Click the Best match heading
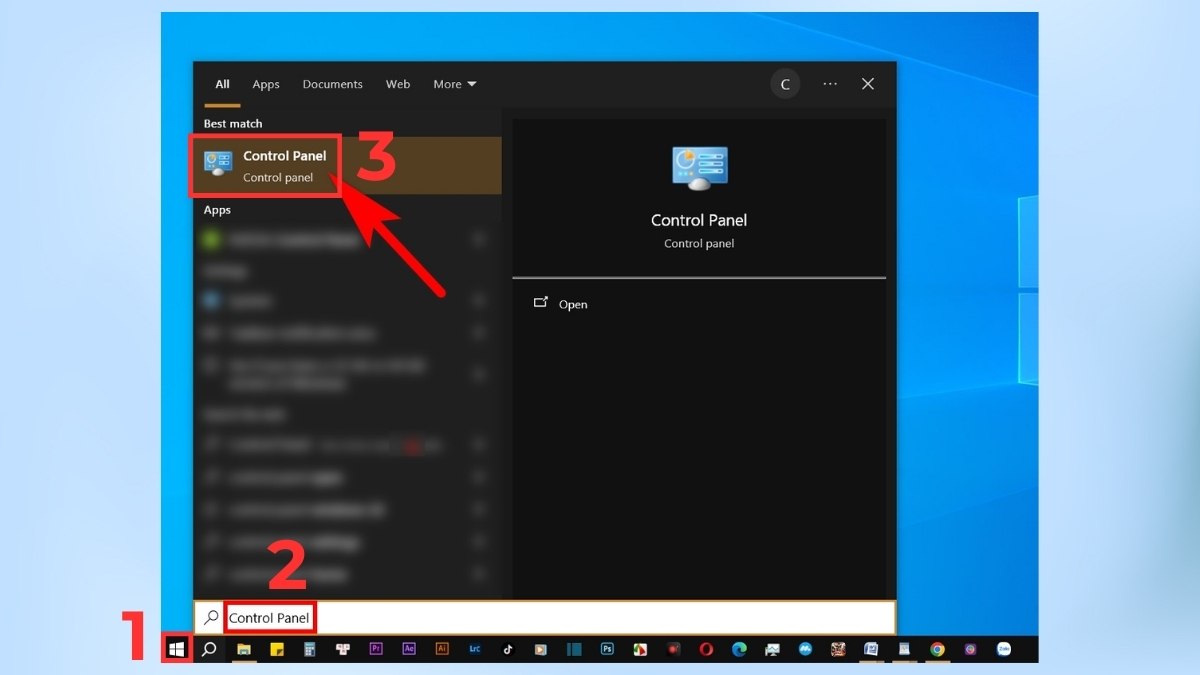Image resolution: width=1200 pixels, height=675 pixels. (x=233, y=124)
